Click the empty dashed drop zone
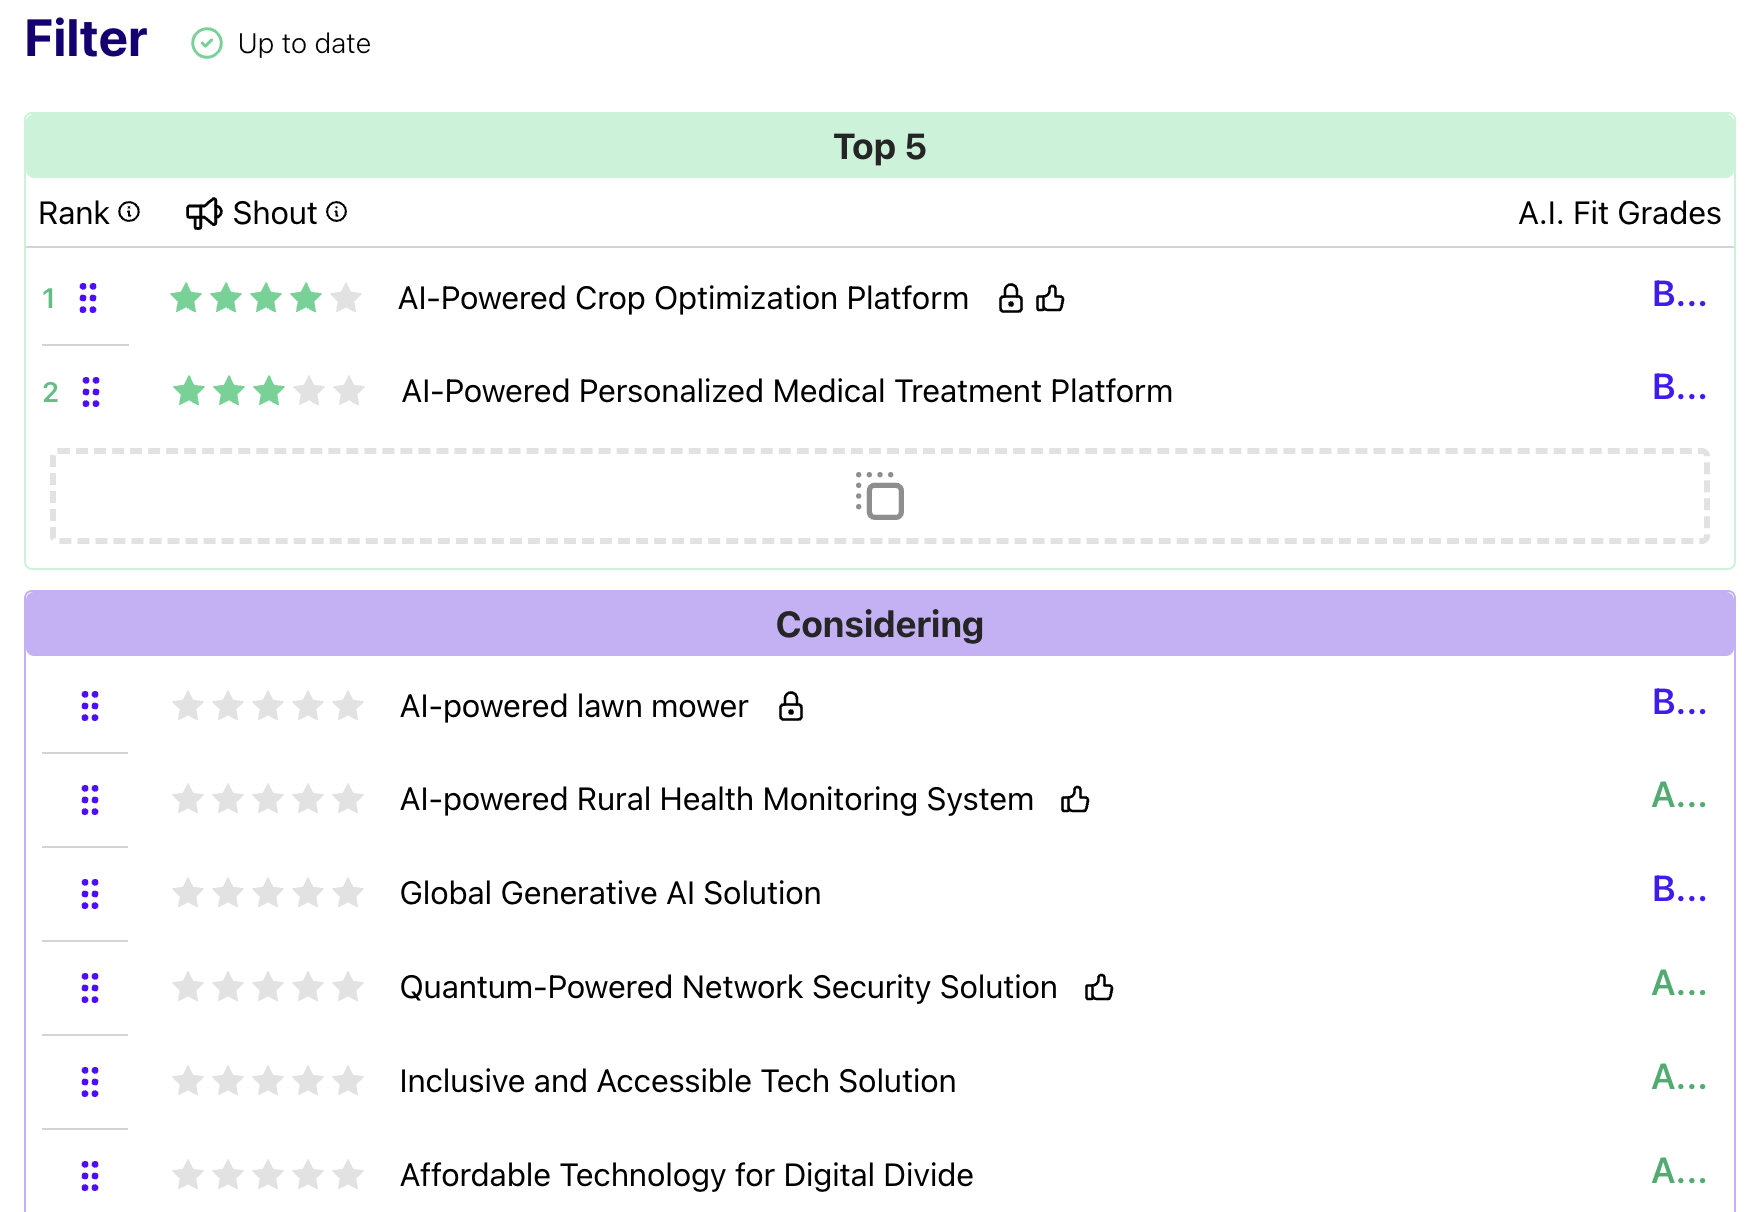 [x=879, y=497]
